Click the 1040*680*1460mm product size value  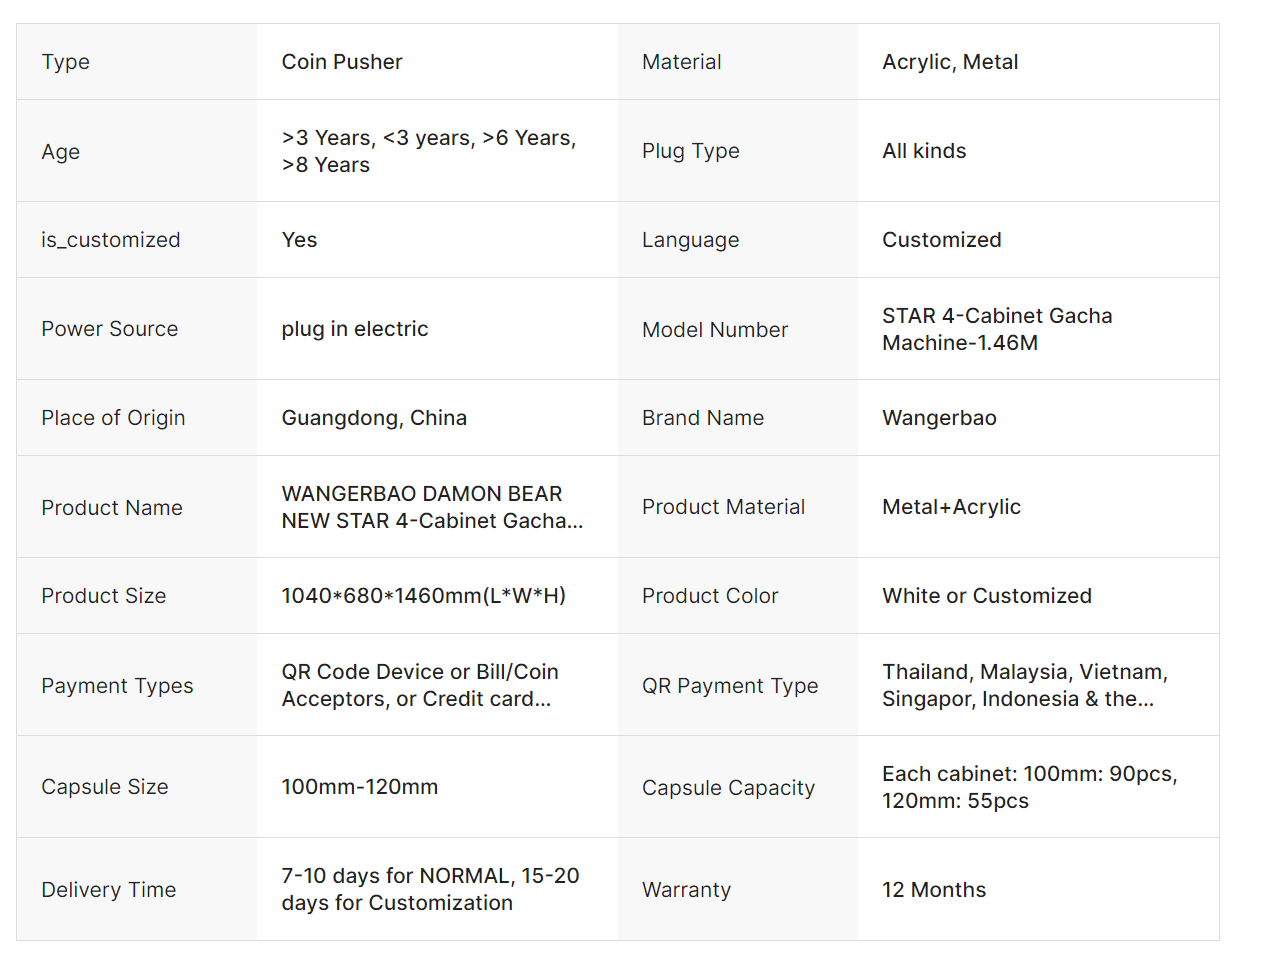tap(424, 596)
